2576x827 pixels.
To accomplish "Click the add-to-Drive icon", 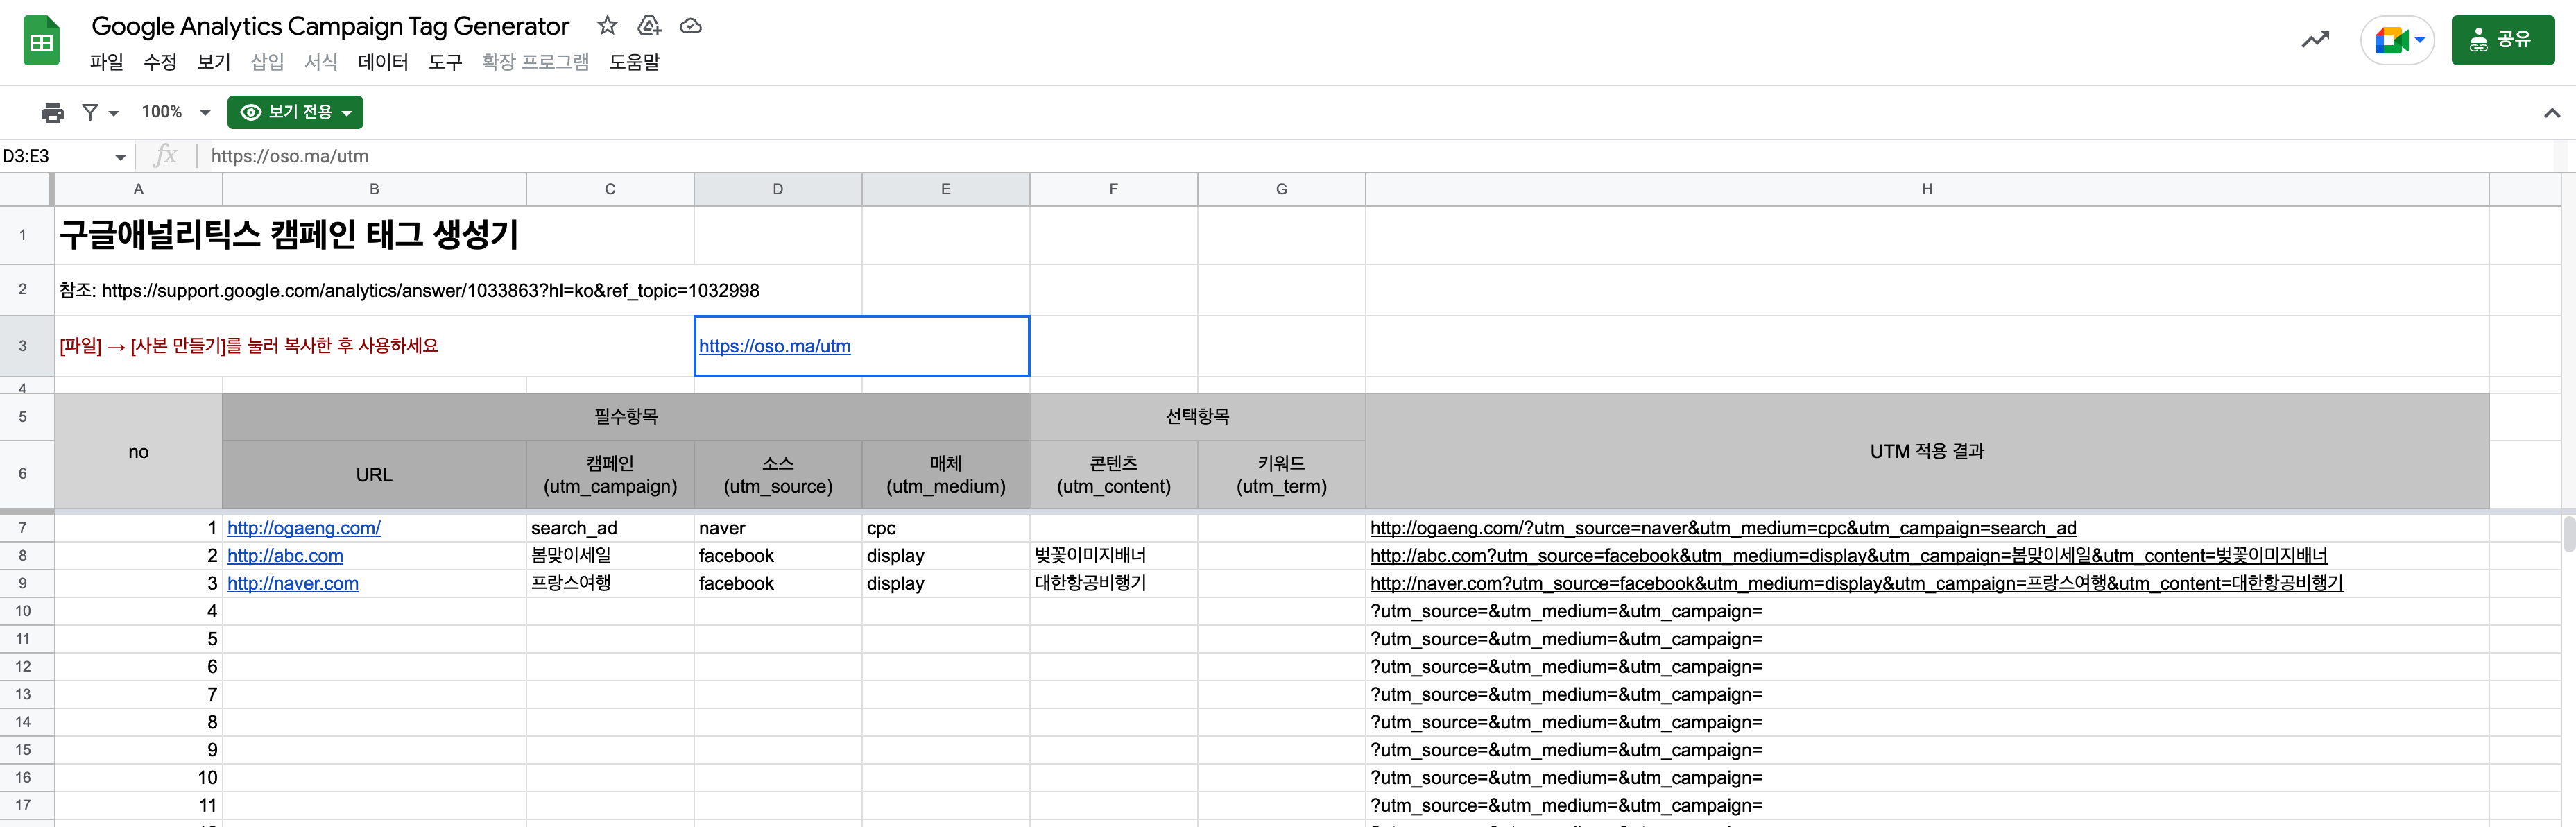I will coord(649,26).
